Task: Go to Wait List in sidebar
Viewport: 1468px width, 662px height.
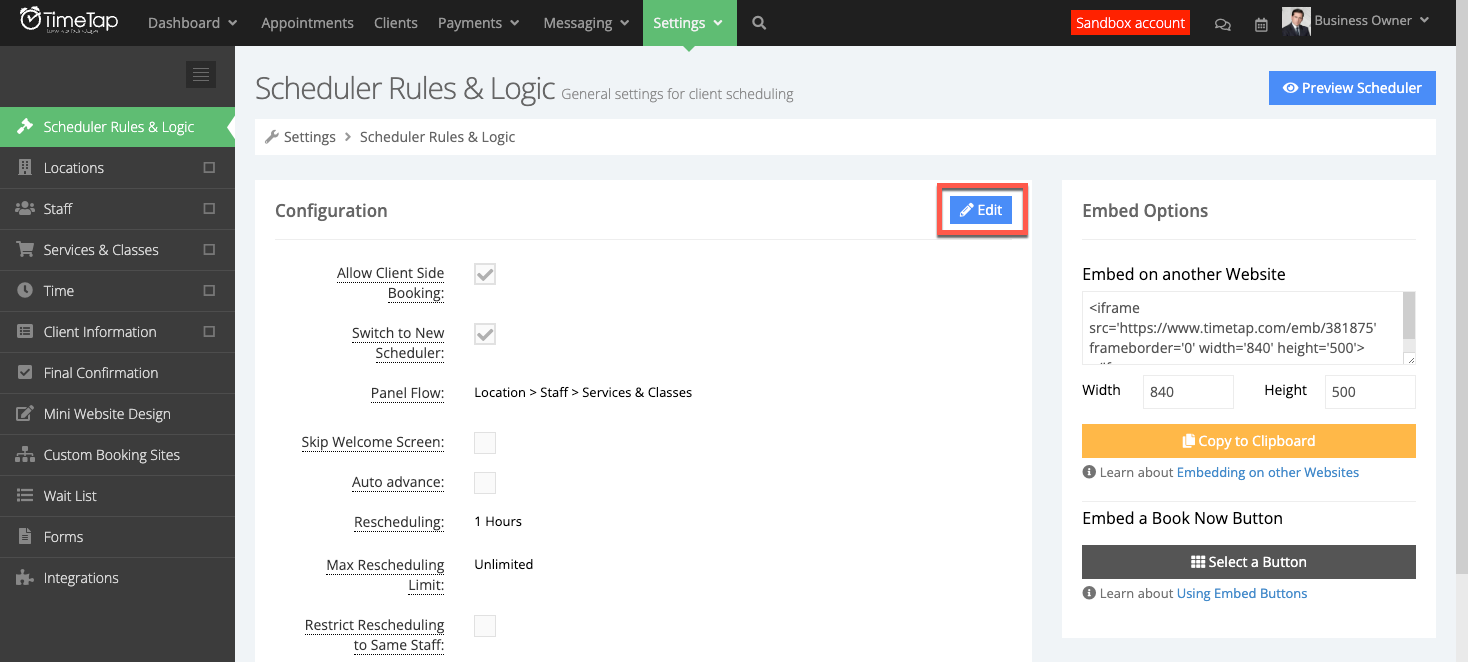Action: 70,496
